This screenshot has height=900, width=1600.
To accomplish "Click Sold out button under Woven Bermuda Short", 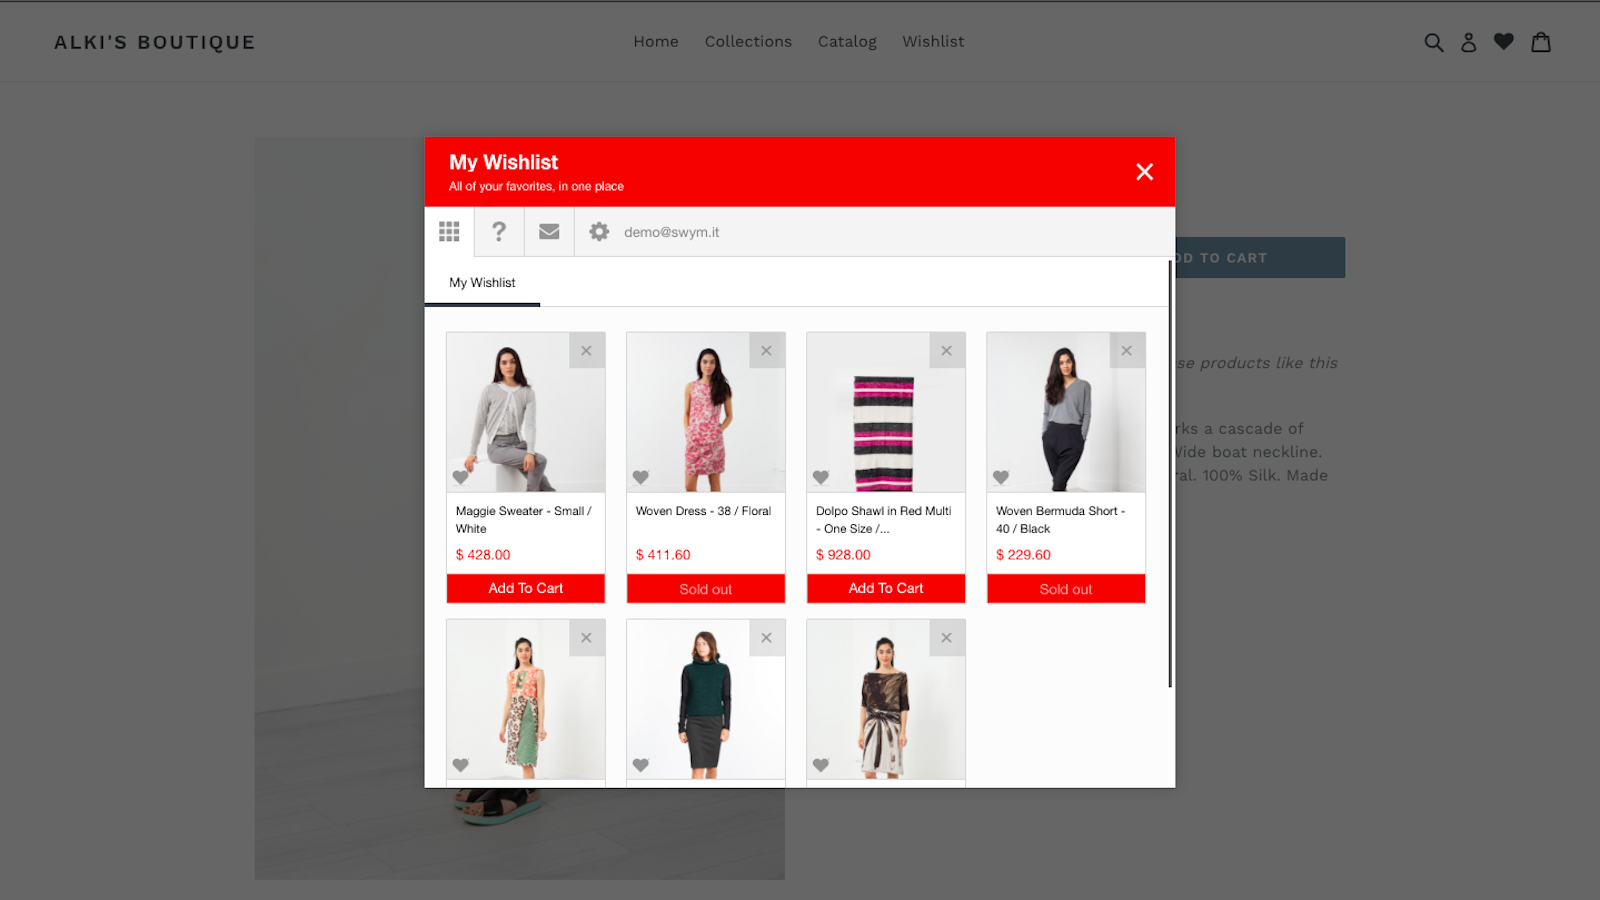I will (1066, 588).
